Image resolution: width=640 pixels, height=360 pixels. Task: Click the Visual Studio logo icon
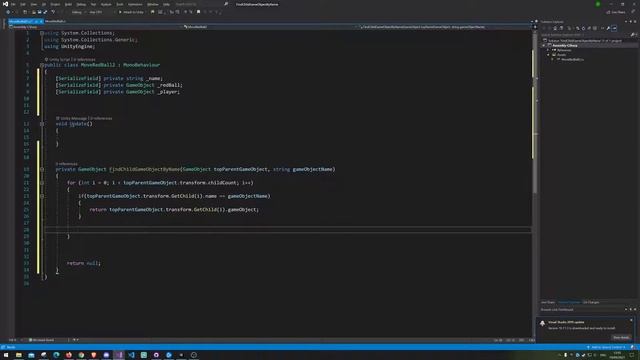5,4
